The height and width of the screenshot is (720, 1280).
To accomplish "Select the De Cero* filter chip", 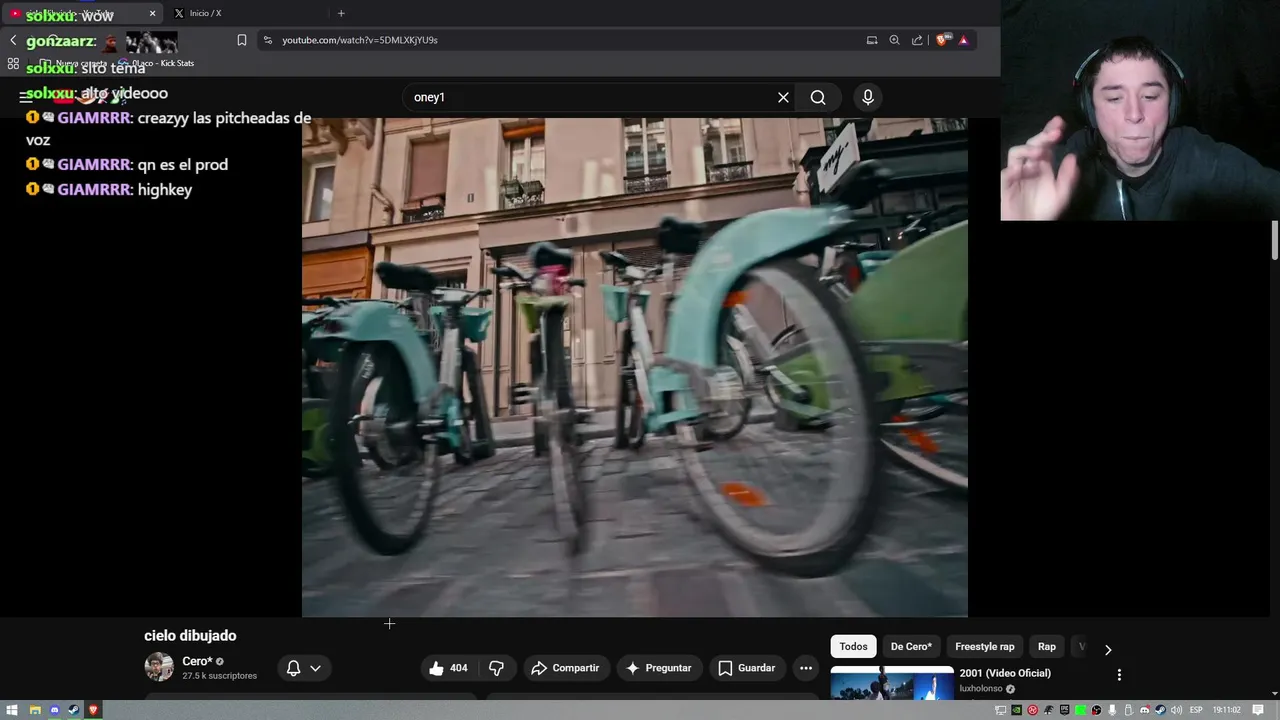I will click(911, 647).
